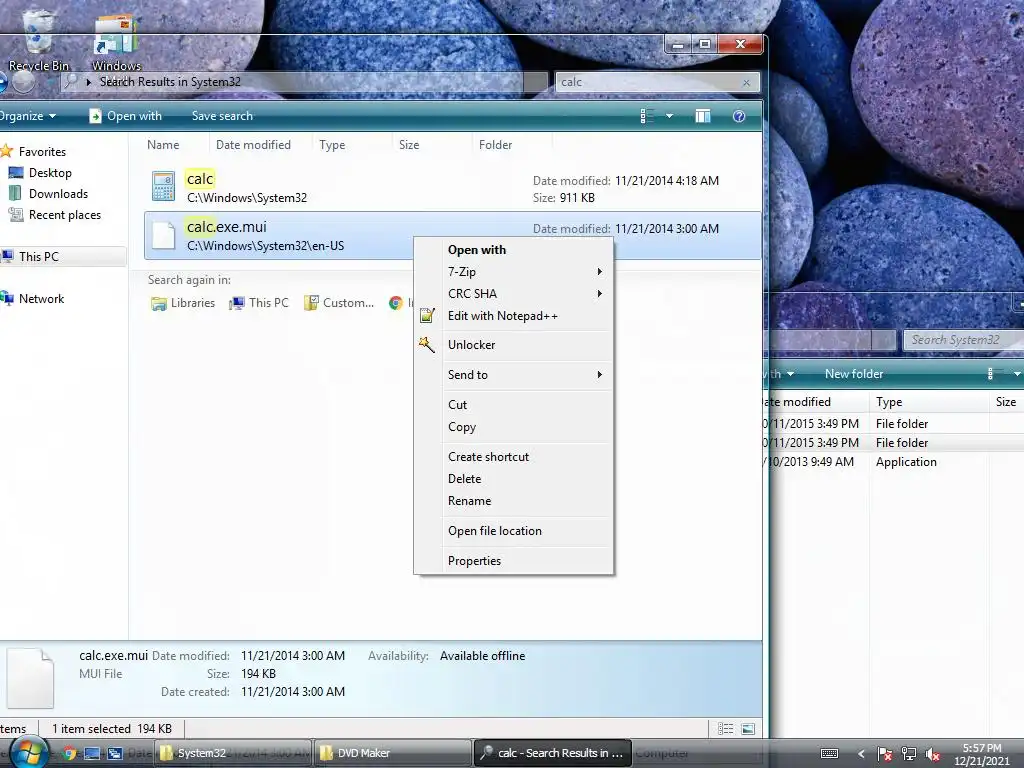Sort by Type column header
1024x768 pixels.
(x=332, y=145)
